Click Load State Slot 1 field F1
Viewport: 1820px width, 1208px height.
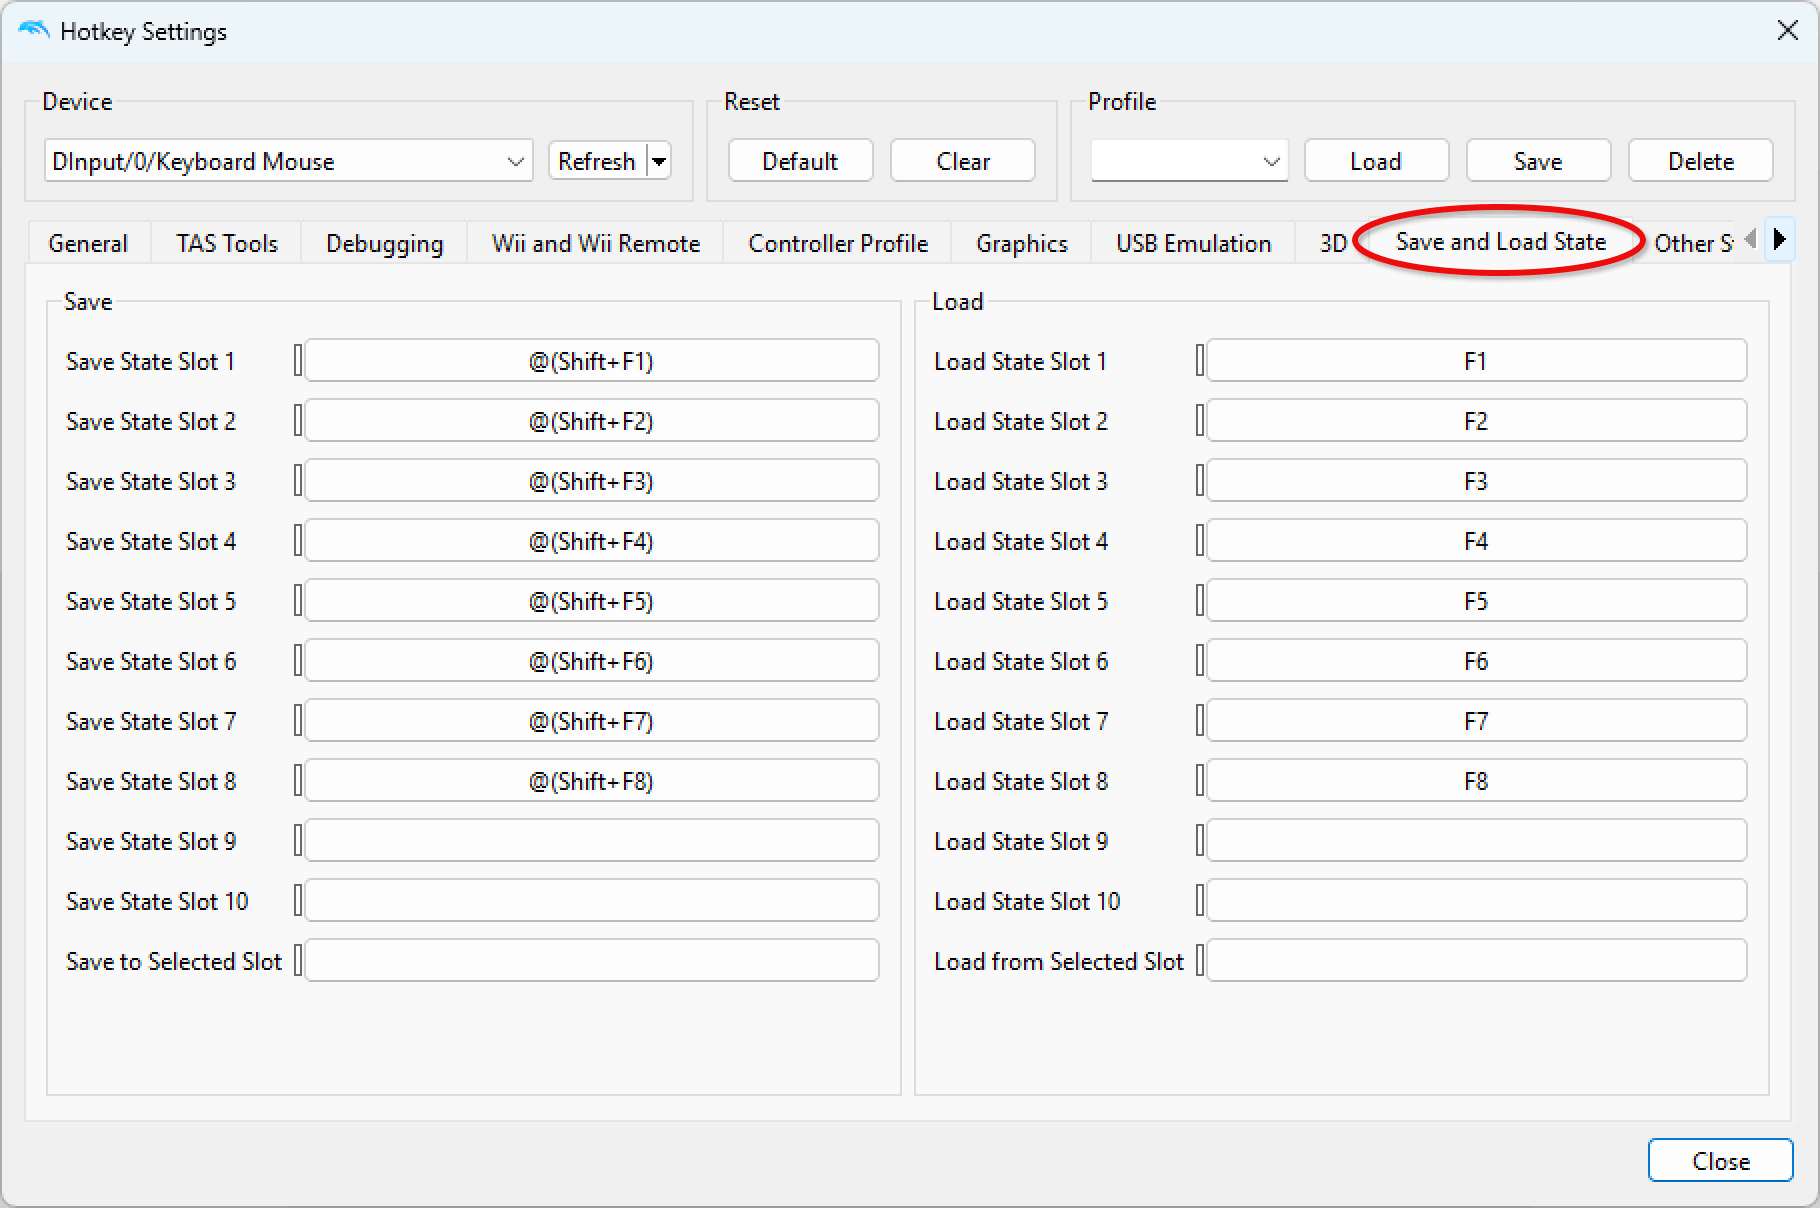1477,361
